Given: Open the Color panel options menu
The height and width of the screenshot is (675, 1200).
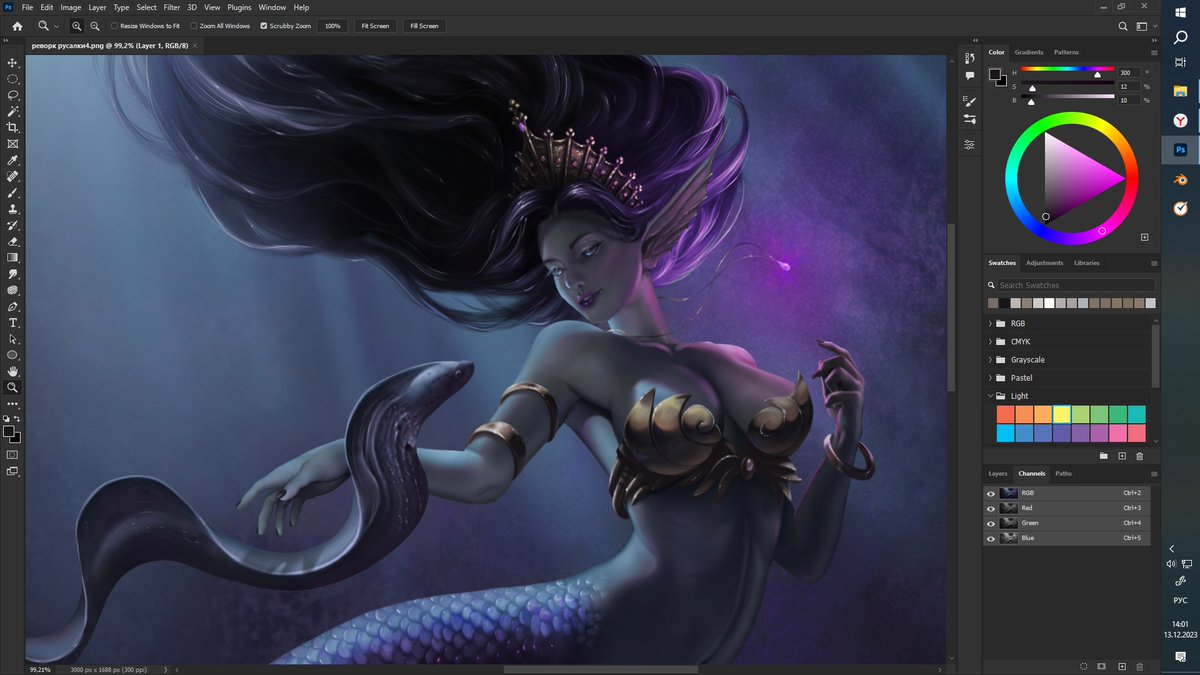Looking at the screenshot, I should pyautogui.click(x=1154, y=52).
